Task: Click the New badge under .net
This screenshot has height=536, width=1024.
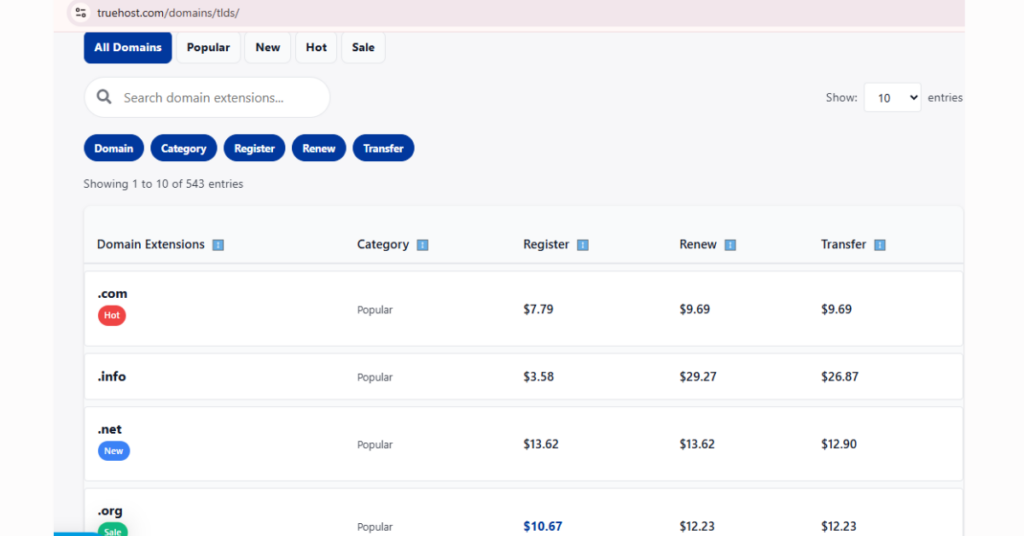Action: tap(114, 451)
